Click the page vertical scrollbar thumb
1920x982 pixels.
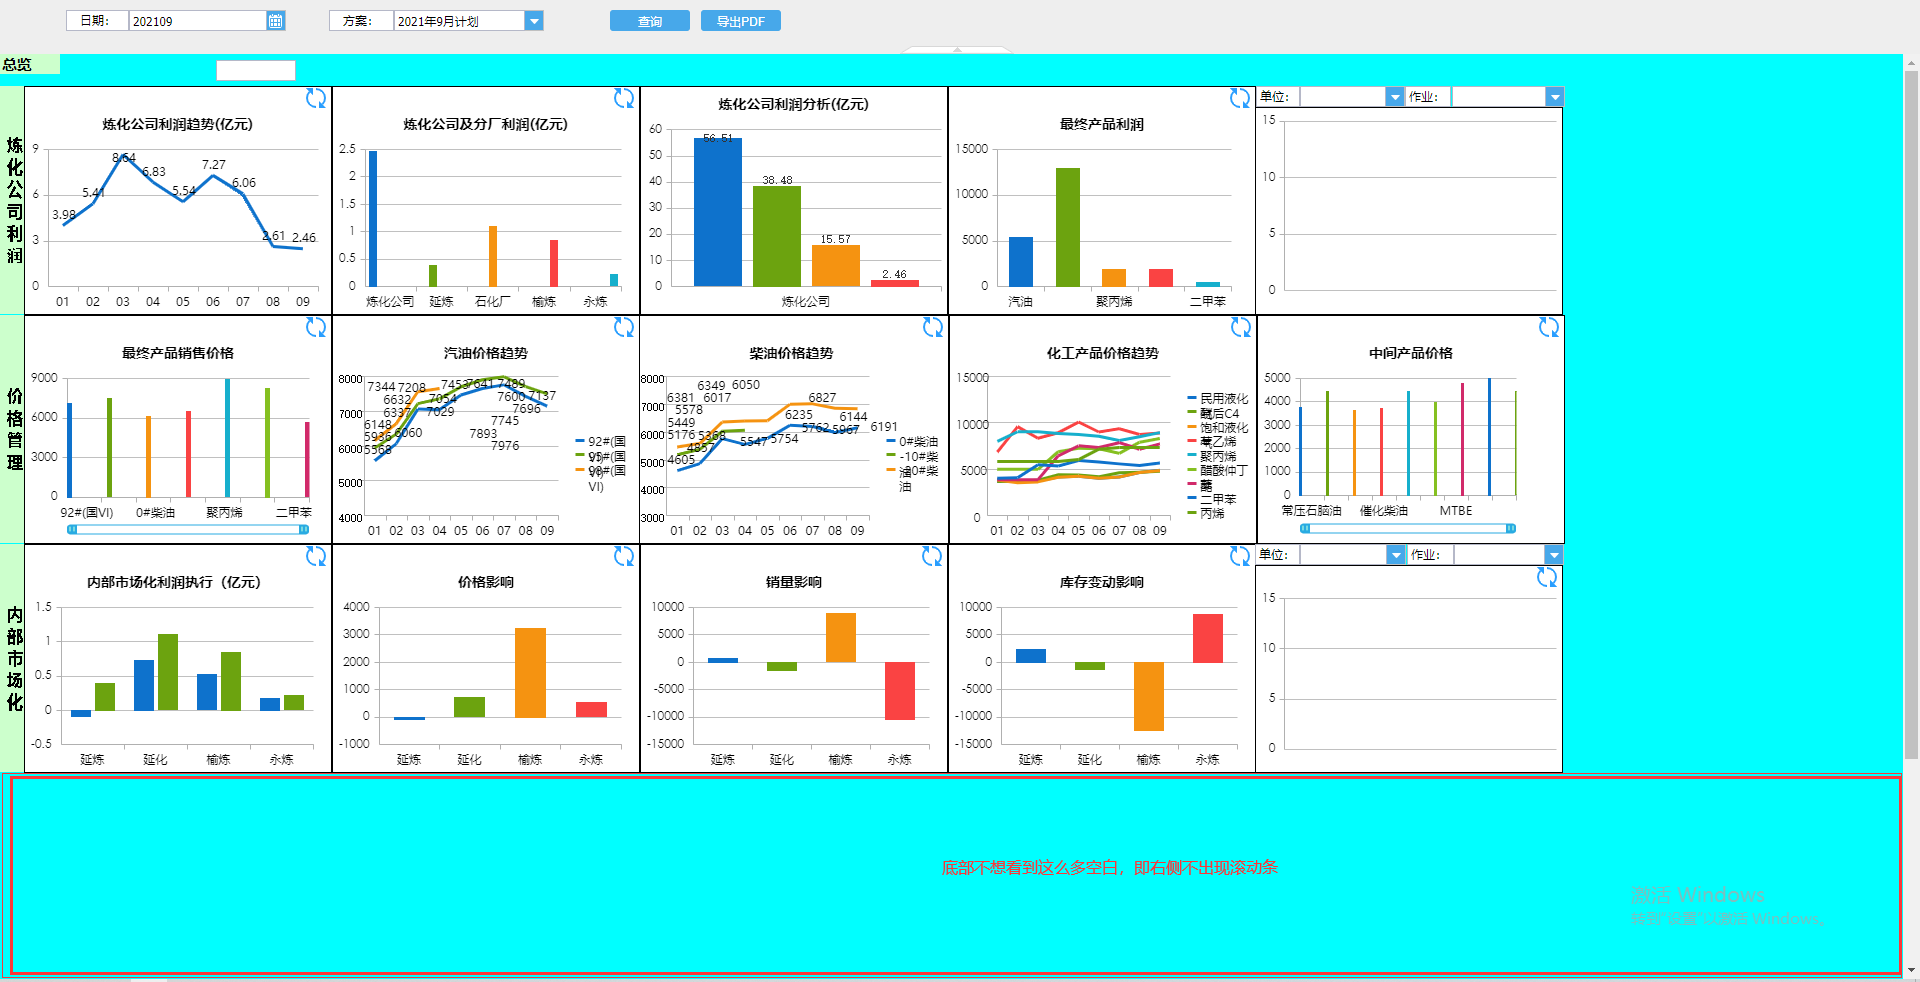[x=1911, y=415]
